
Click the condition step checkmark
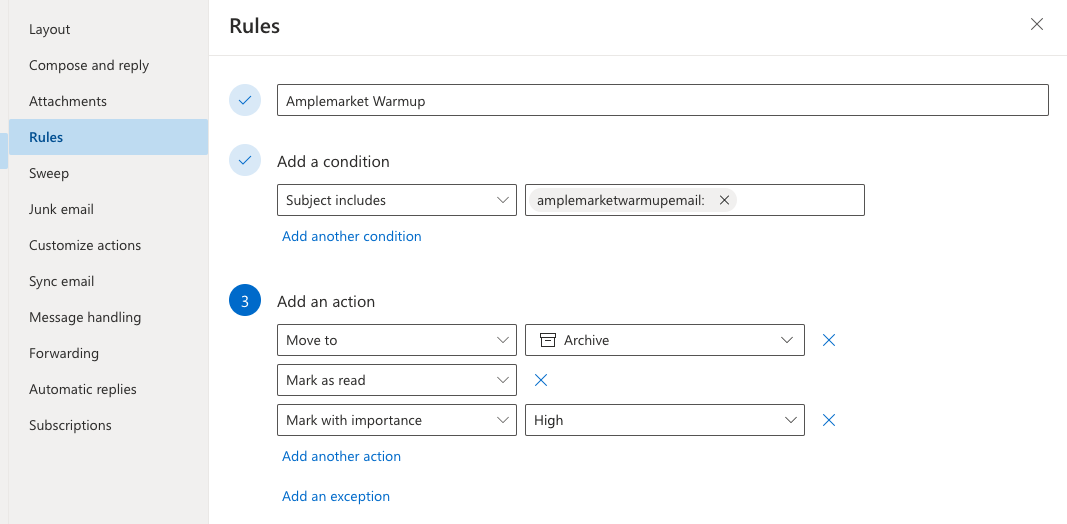point(245,160)
